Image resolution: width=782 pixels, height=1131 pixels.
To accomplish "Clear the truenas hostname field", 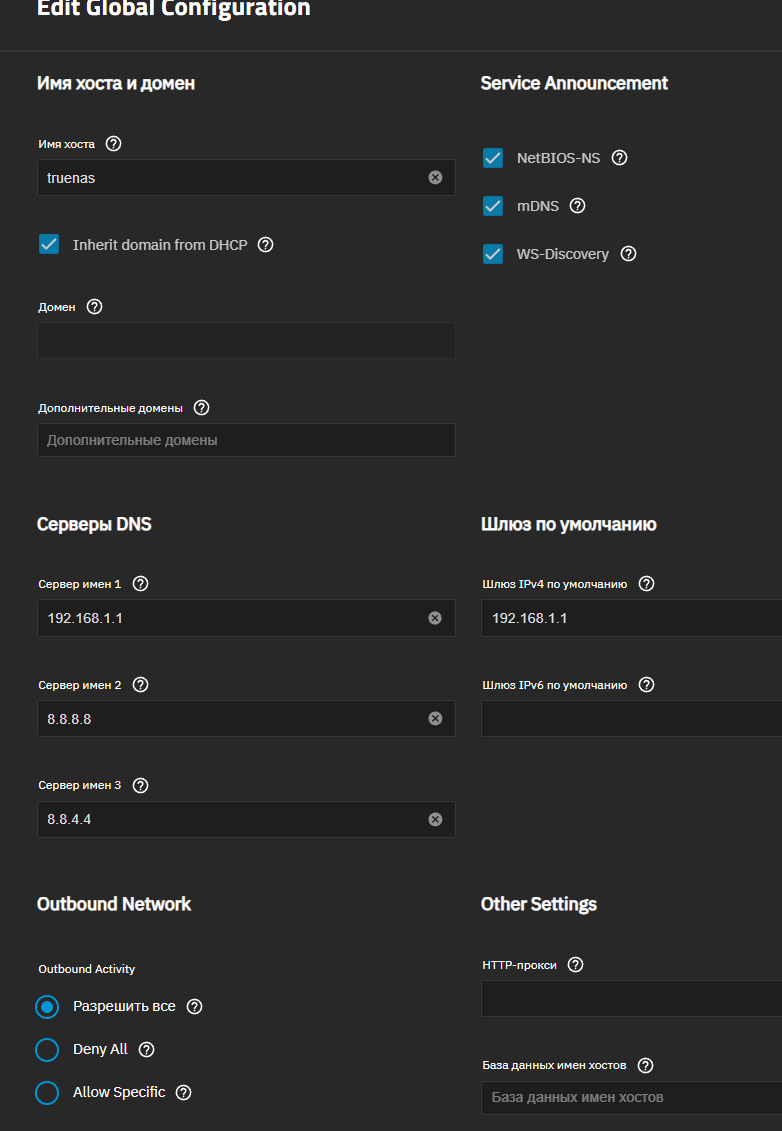I will 435,177.
